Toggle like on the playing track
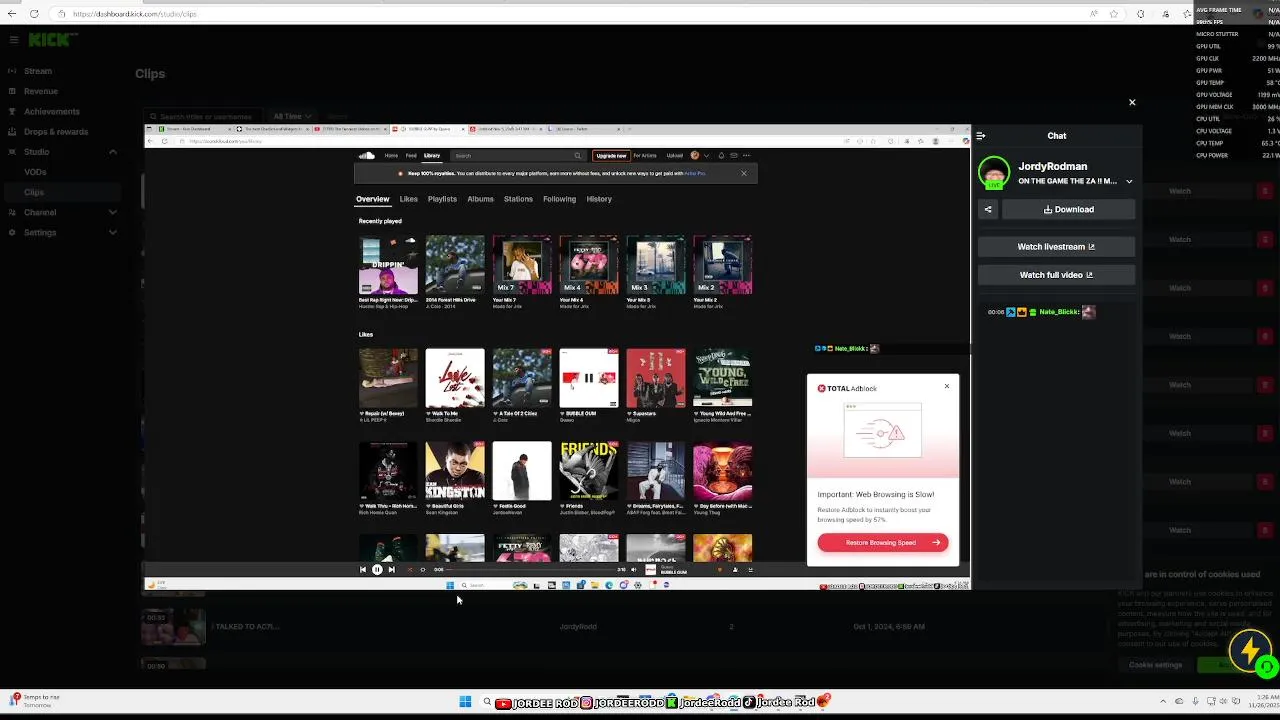1280x720 pixels. tap(719, 570)
